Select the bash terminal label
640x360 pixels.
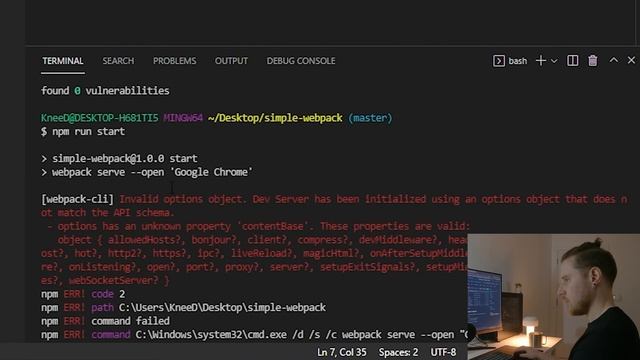click(x=518, y=61)
